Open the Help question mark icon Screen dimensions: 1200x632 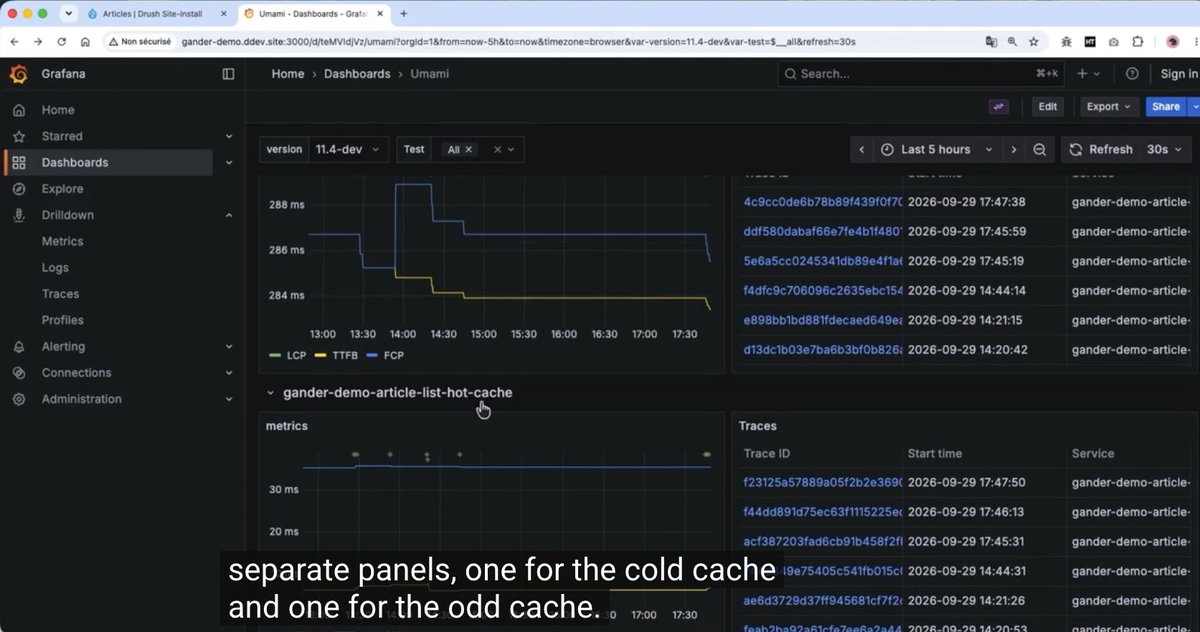point(1132,74)
